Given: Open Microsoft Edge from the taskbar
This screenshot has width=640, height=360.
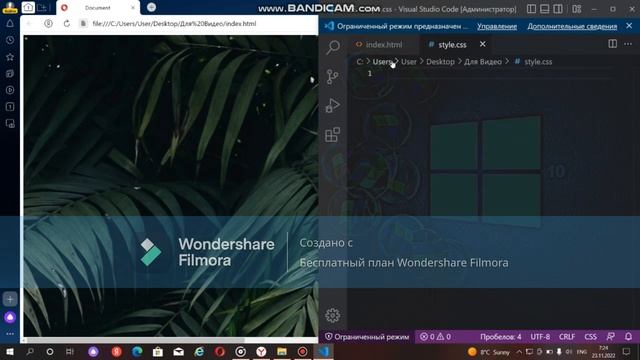Looking at the screenshot, I should click(137, 351).
